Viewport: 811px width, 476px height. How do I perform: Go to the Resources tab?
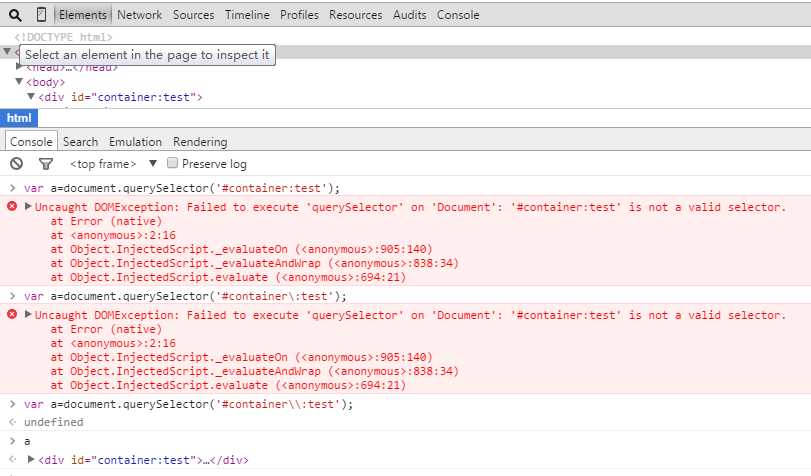(356, 15)
